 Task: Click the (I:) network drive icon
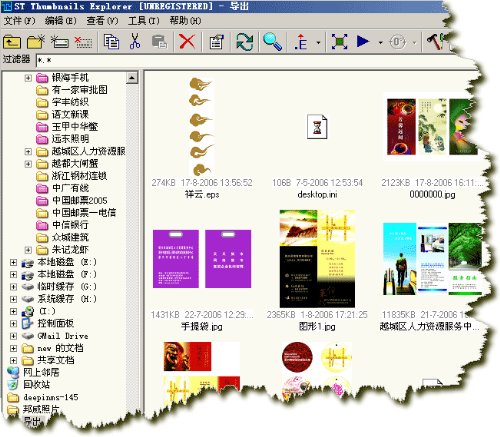tap(27, 312)
